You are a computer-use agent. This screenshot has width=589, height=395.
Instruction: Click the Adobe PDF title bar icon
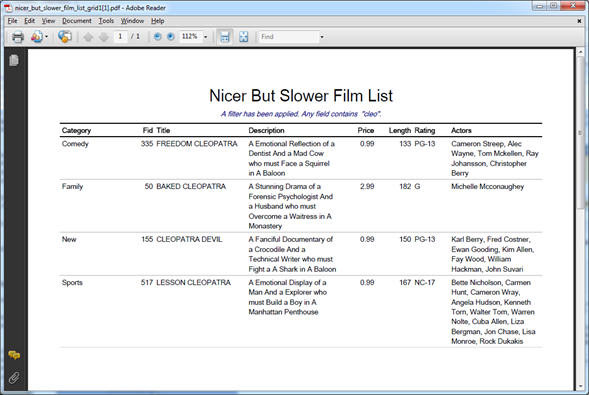[x=8, y=8]
